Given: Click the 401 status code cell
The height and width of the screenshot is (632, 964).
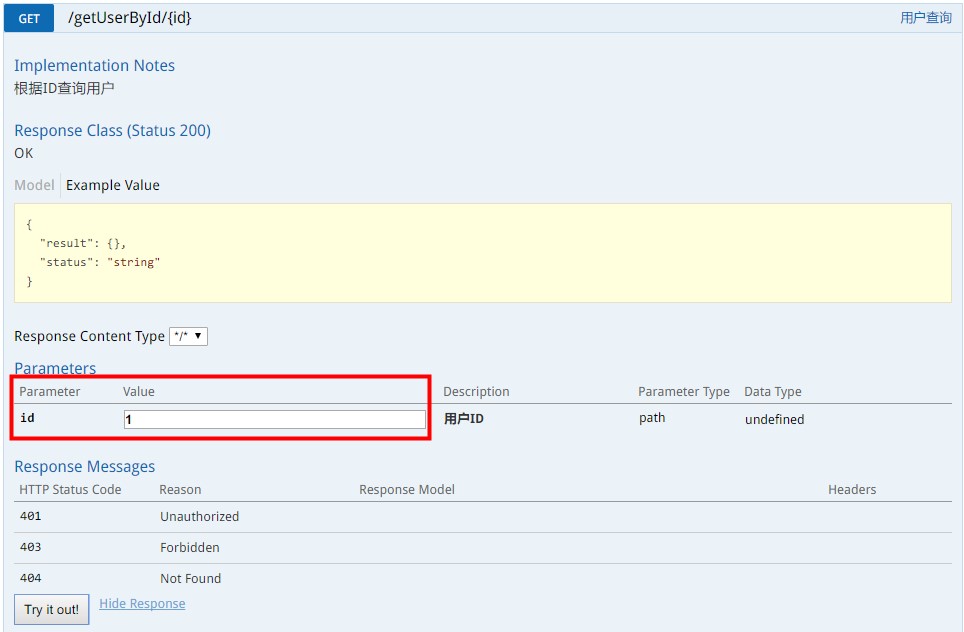Looking at the screenshot, I should click(x=30, y=516).
